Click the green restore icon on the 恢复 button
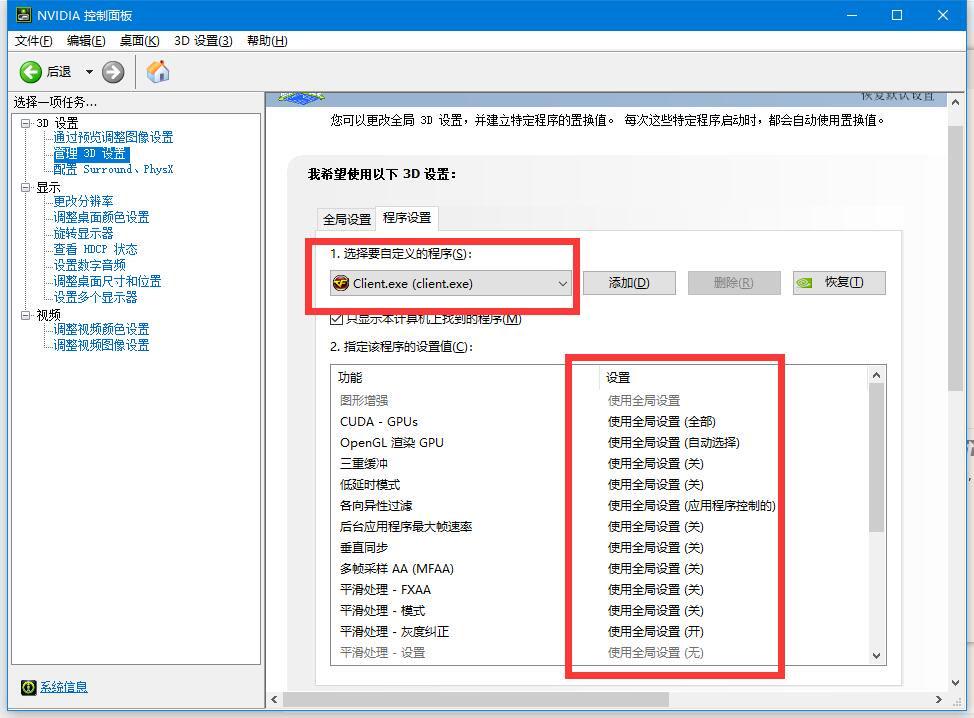This screenshot has width=974, height=718. click(806, 282)
